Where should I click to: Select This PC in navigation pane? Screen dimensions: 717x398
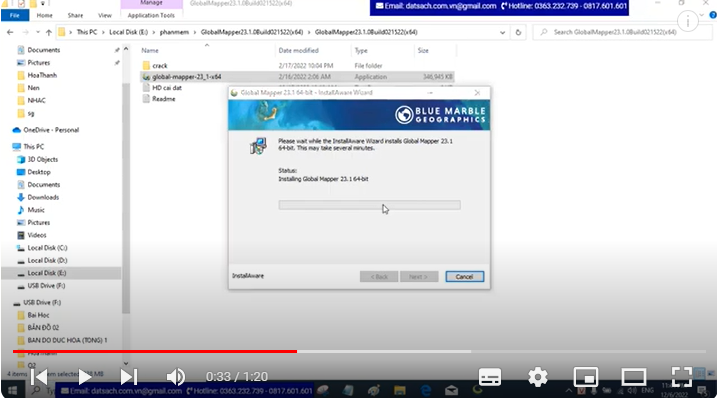33,147
